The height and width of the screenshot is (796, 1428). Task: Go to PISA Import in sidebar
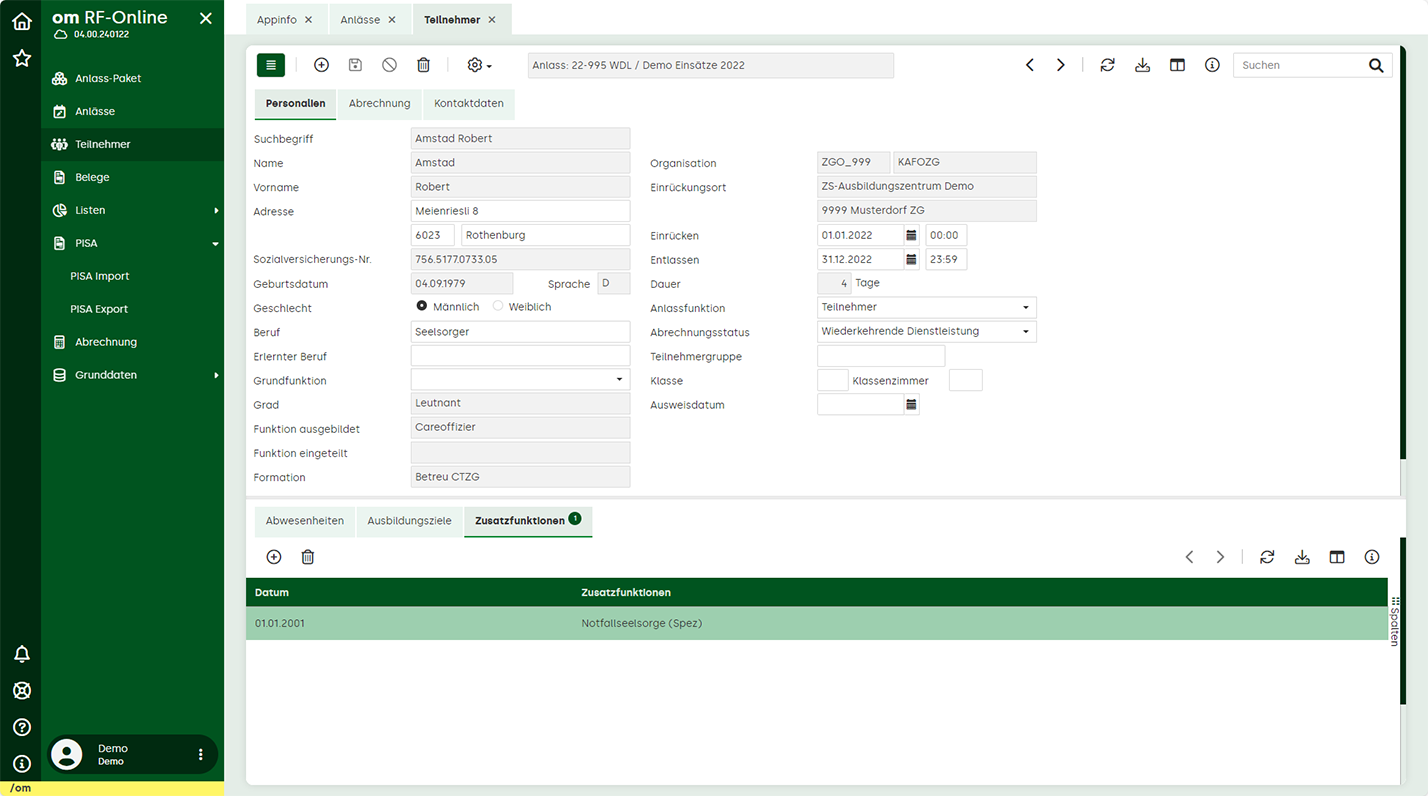[x=100, y=276]
